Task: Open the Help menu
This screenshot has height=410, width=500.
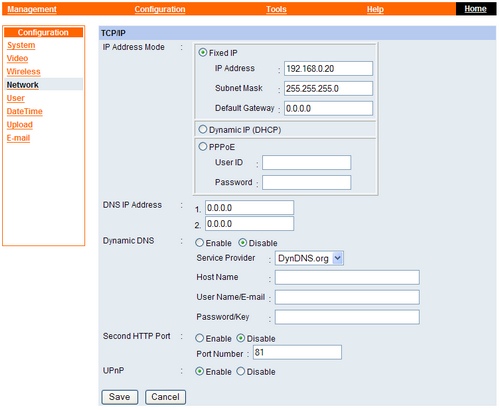Action: [x=375, y=9]
